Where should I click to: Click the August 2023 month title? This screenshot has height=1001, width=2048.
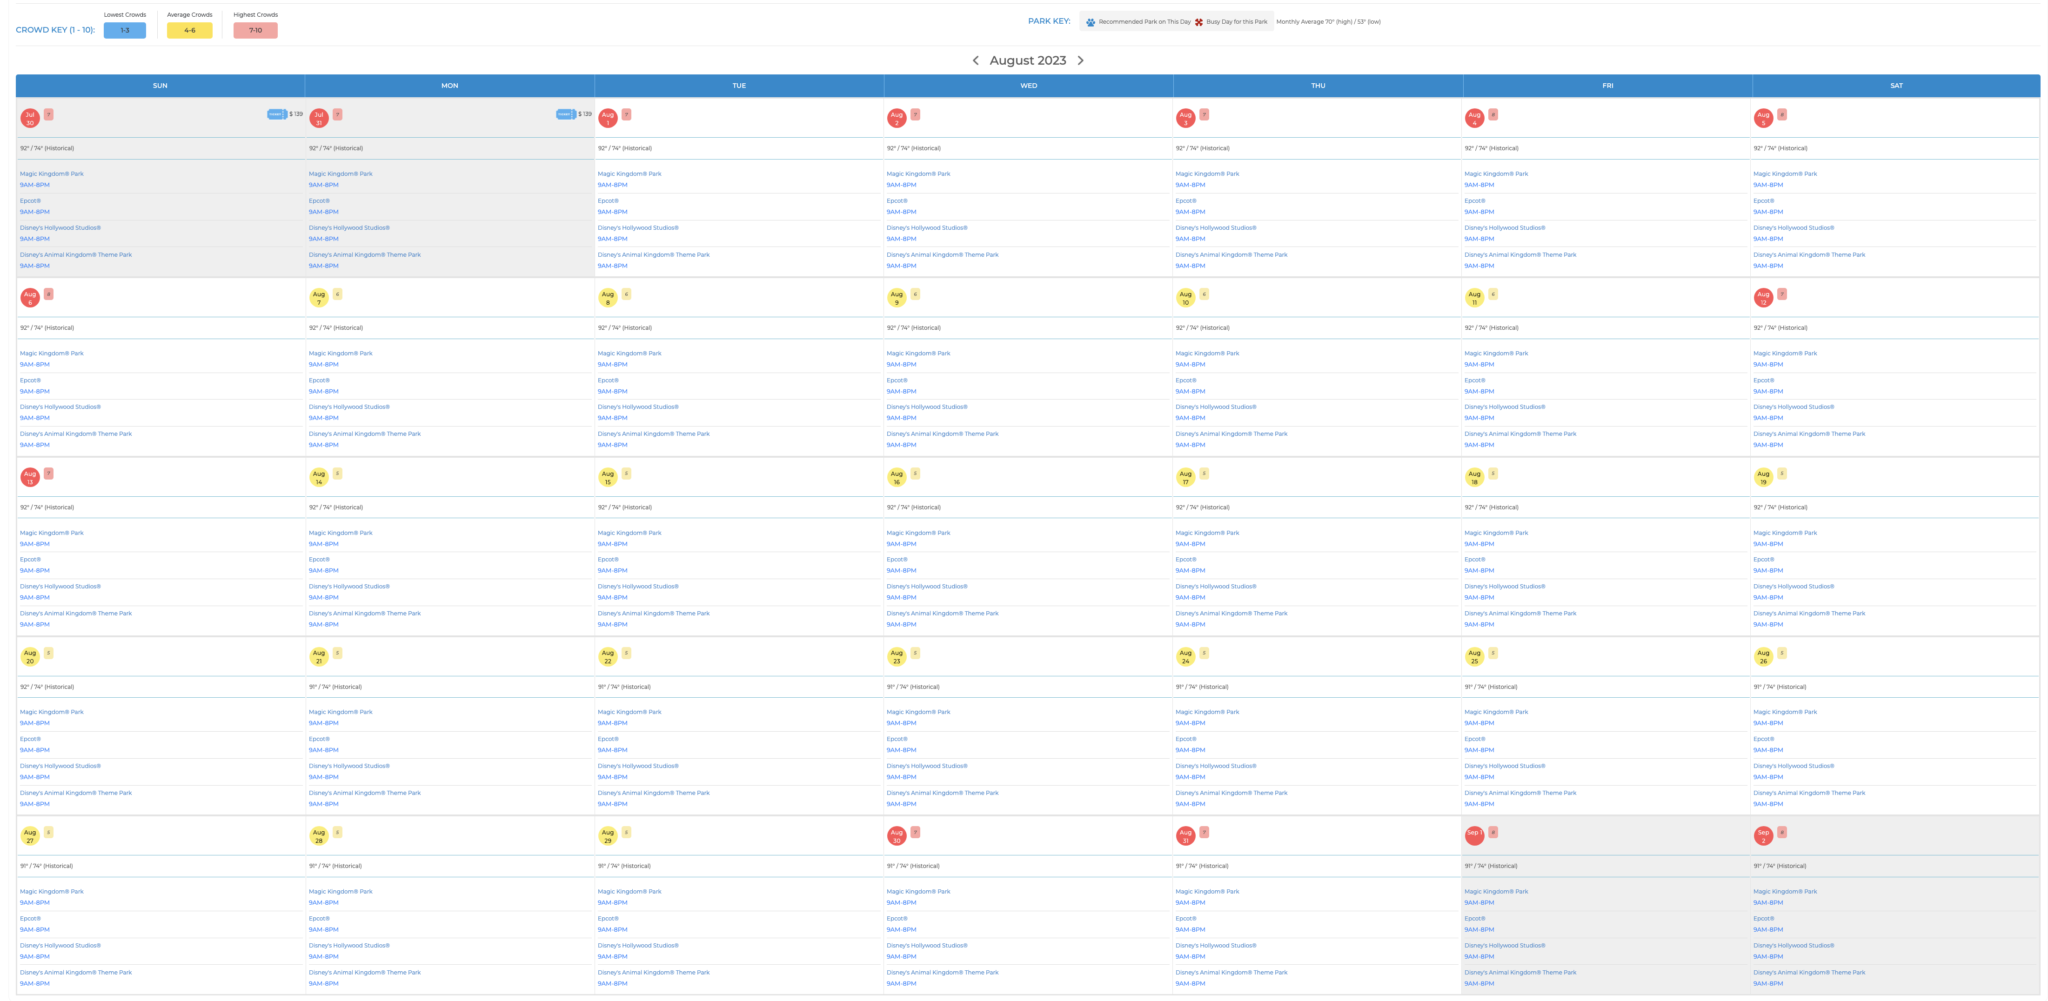1027,61
